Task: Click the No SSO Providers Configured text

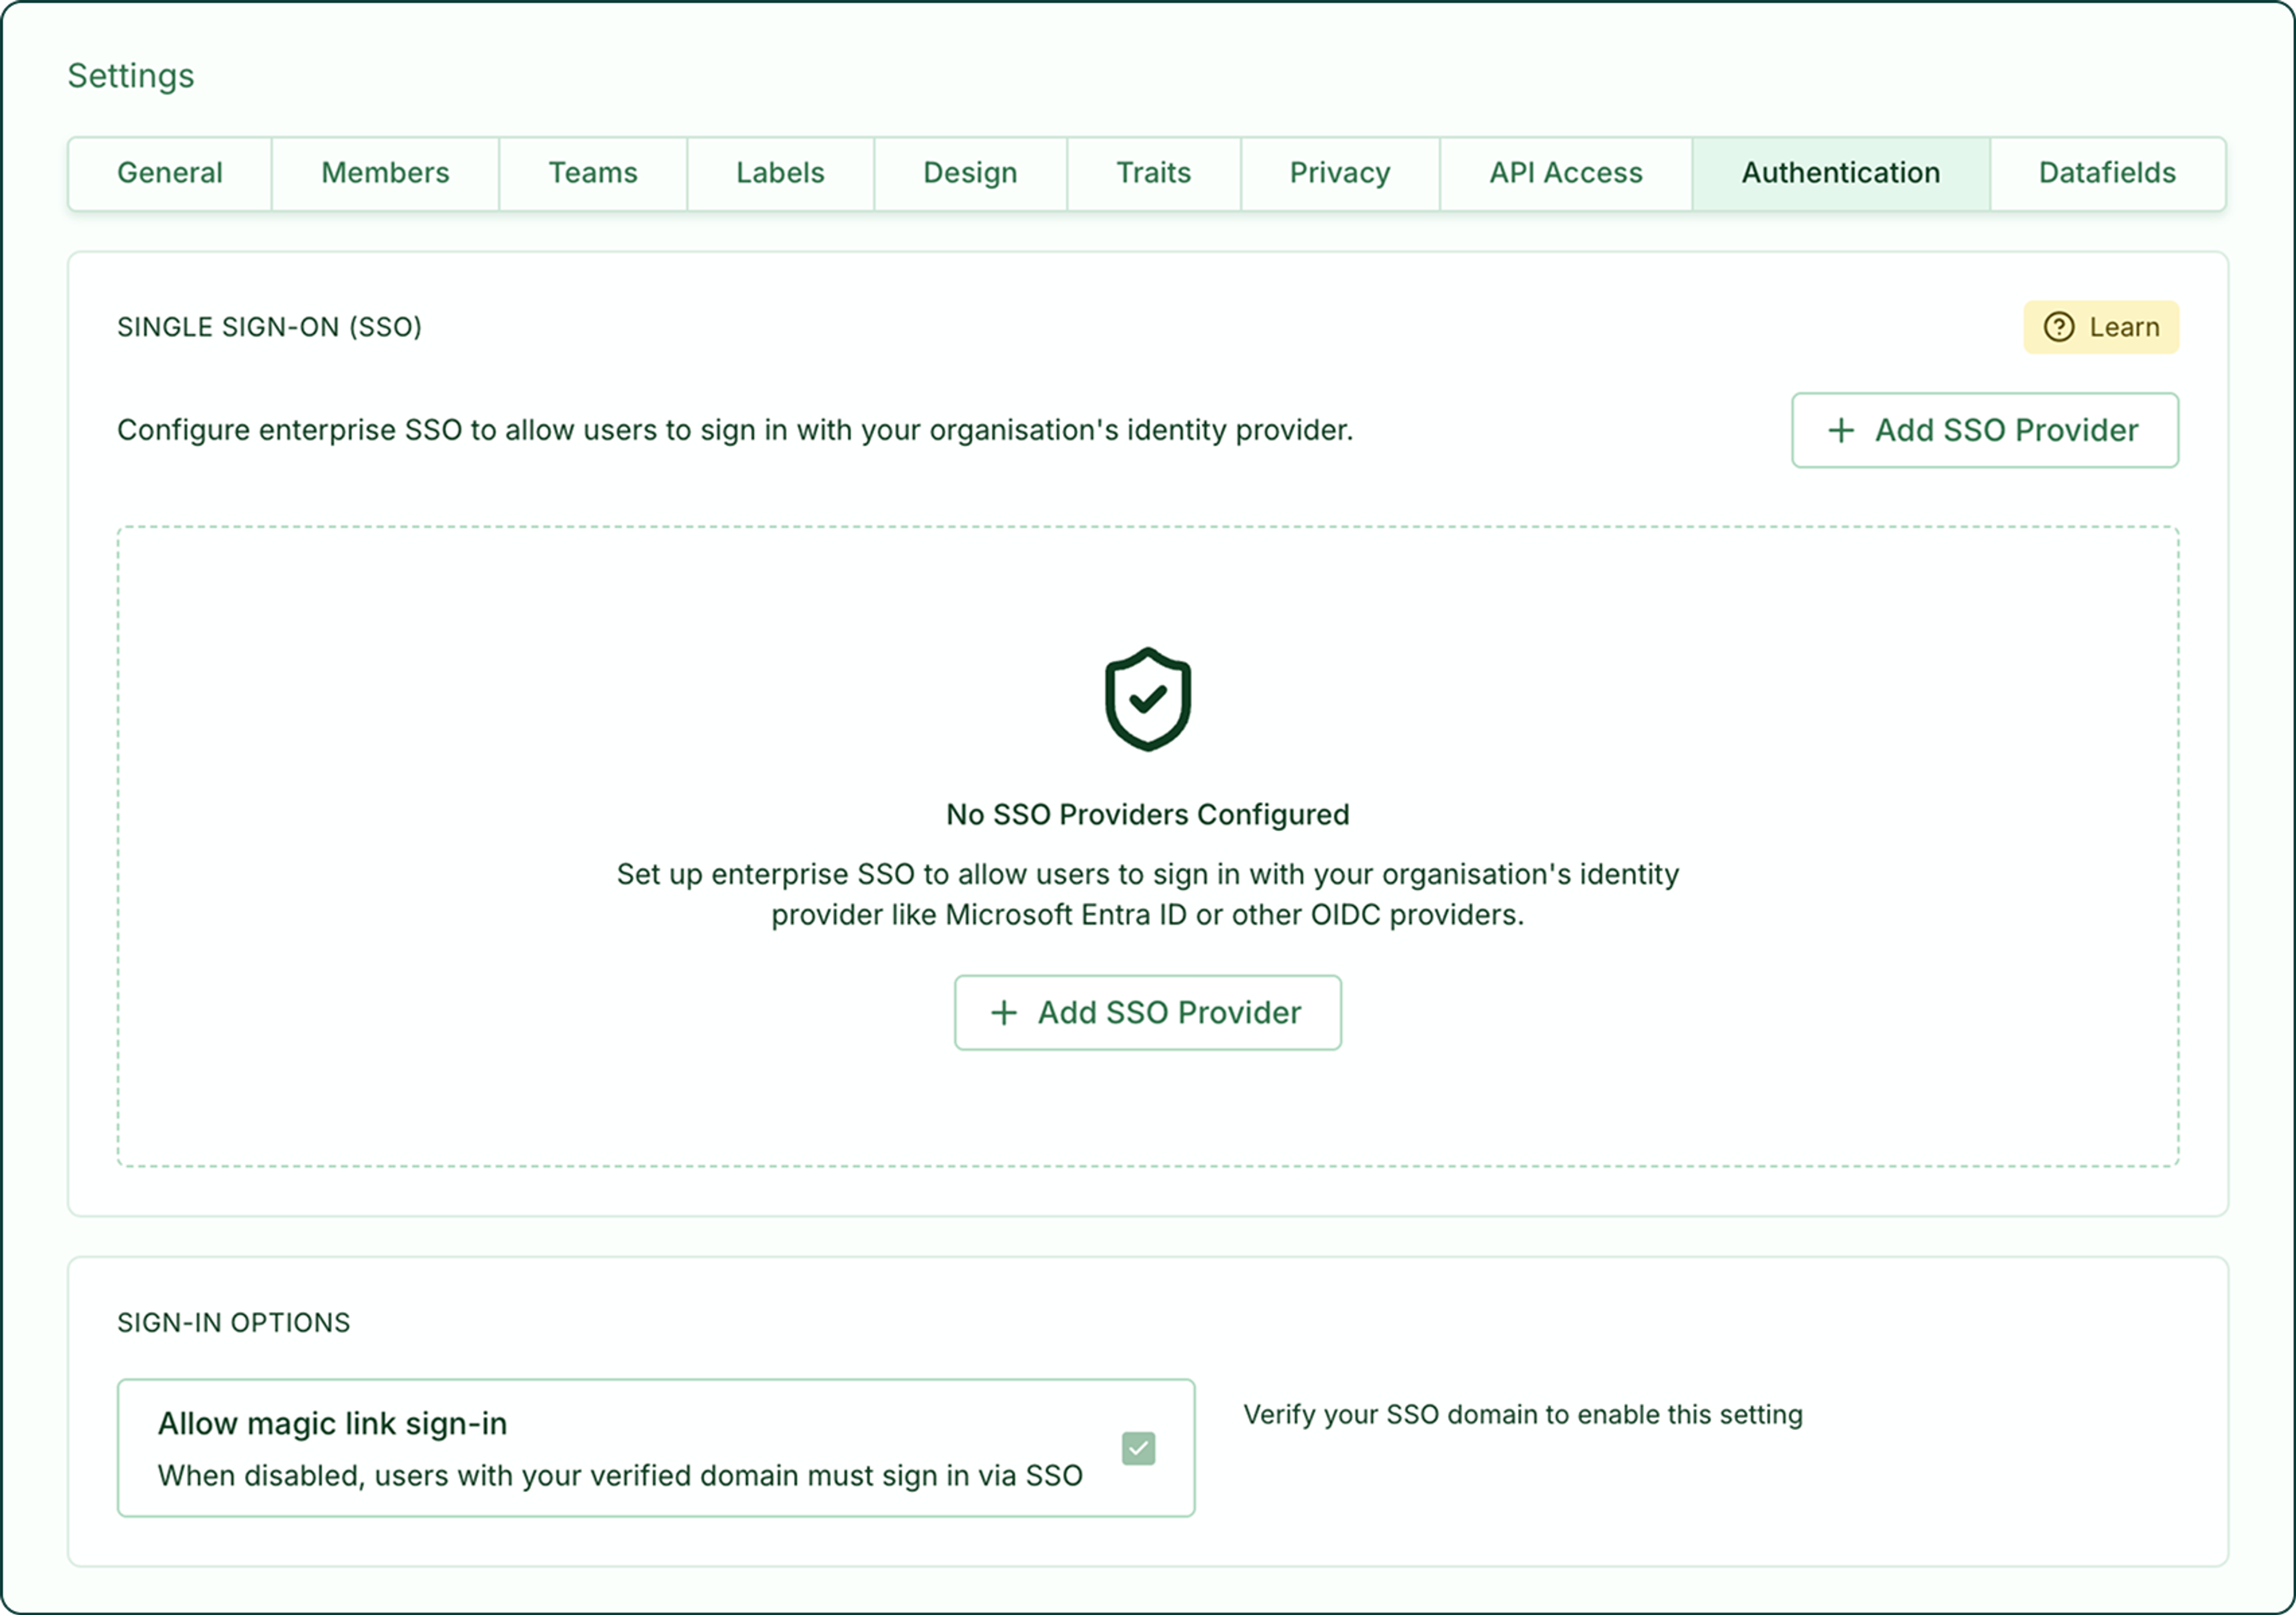Action: tap(1148, 815)
